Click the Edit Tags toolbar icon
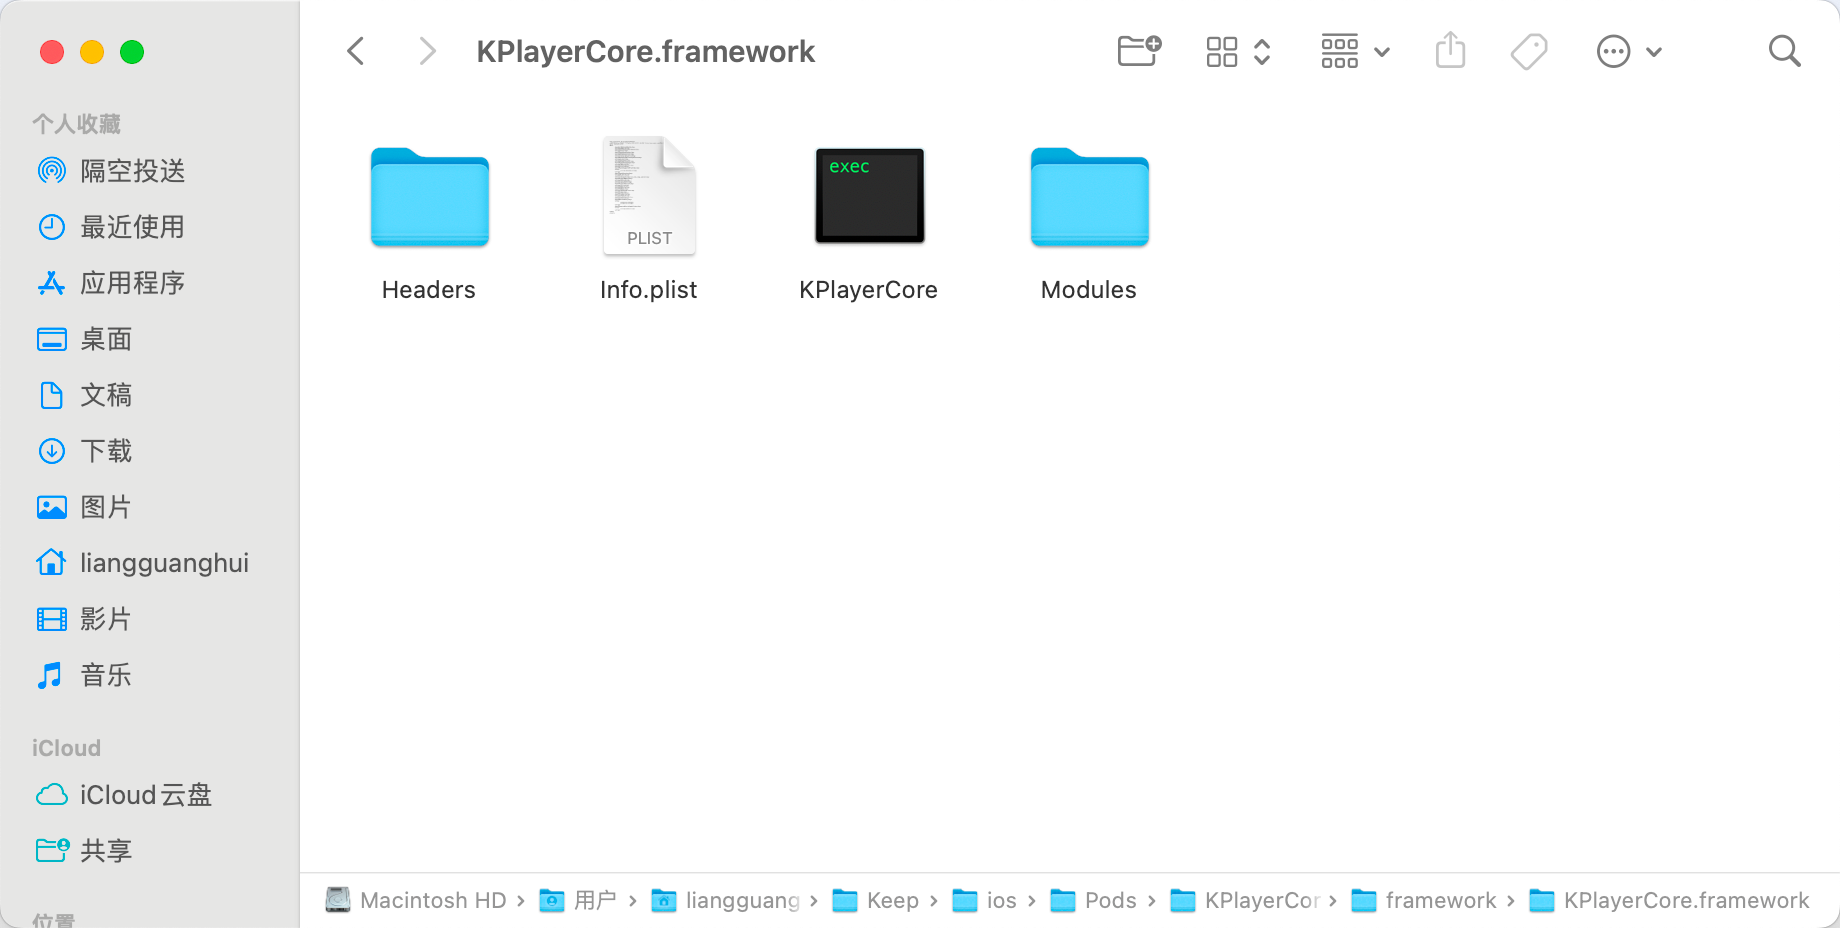 1529,51
